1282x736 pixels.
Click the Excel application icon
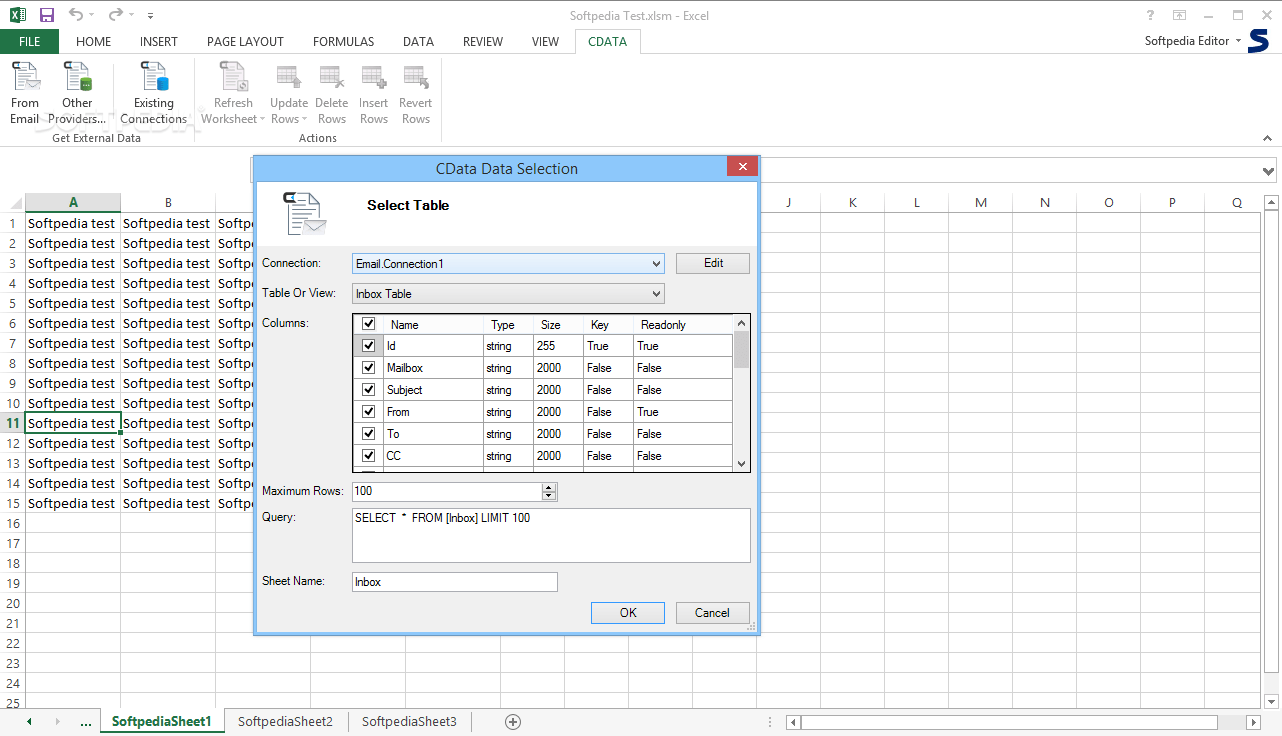(18, 15)
